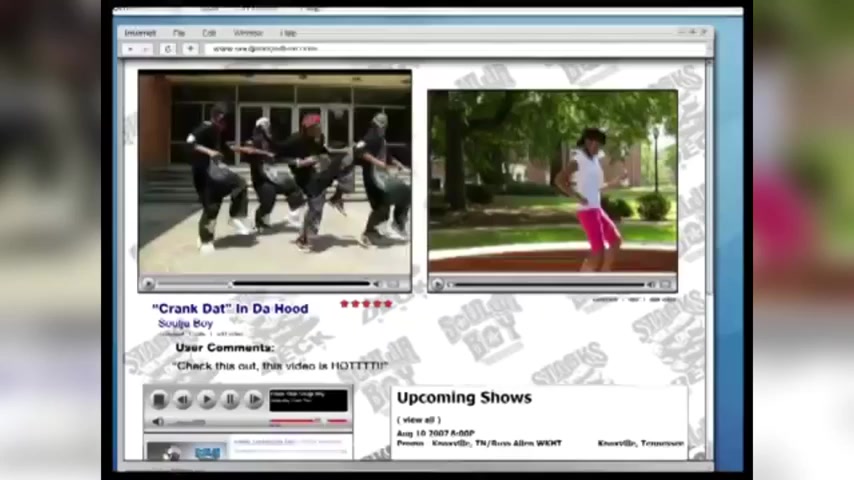Click the browser forward arrow button
Image resolution: width=854 pixels, height=480 pixels.
pyautogui.click(x=146, y=49)
